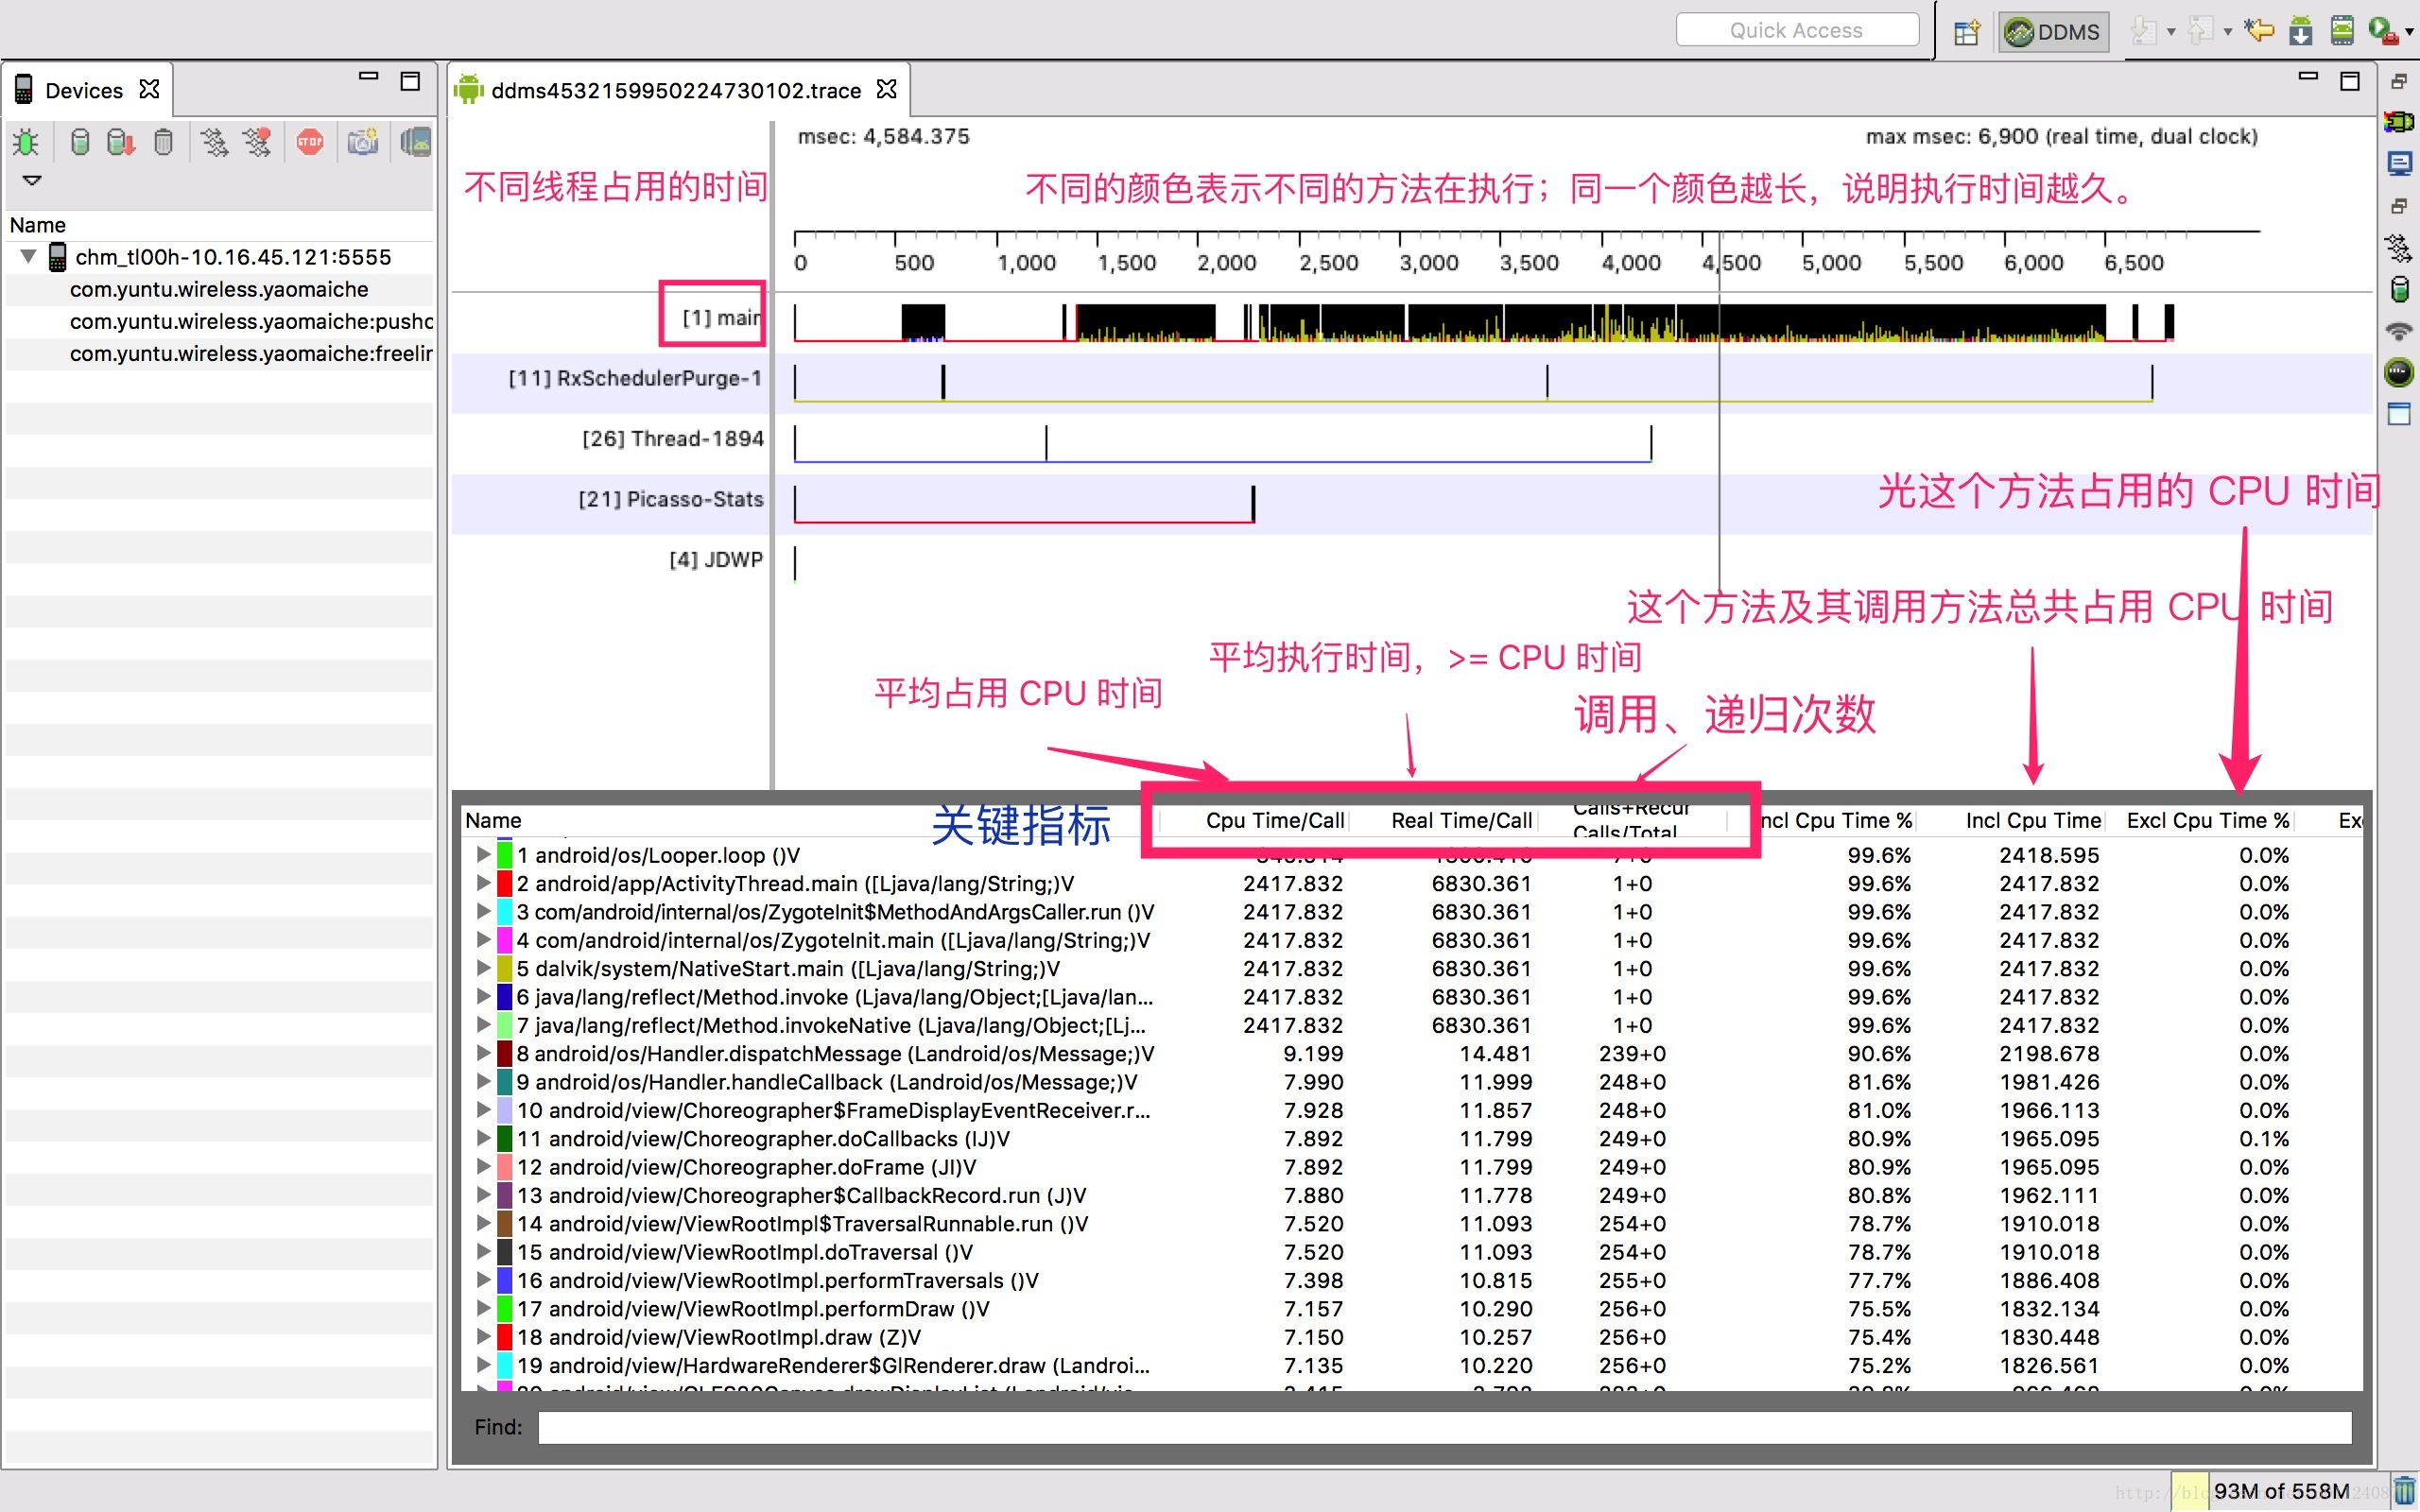Open Android SDK Manager icon in toolbar
Viewport: 2420px width, 1512px height.
click(x=2300, y=31)
